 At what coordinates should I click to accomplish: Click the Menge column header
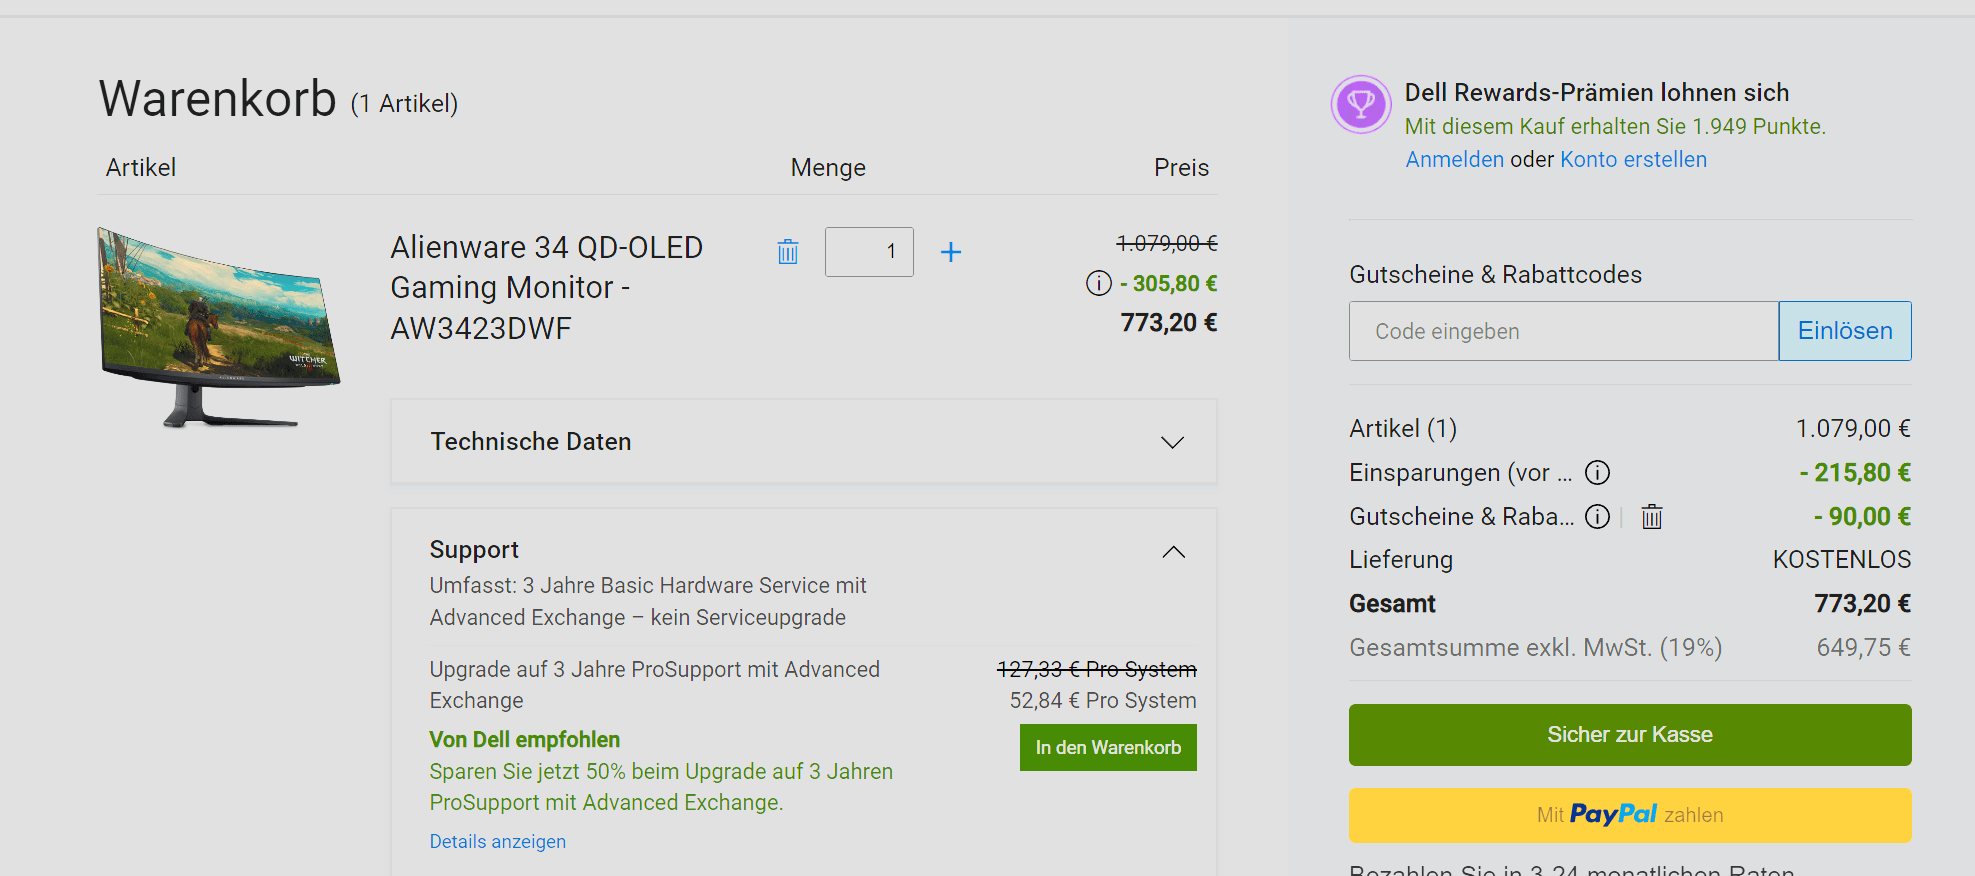828,168
